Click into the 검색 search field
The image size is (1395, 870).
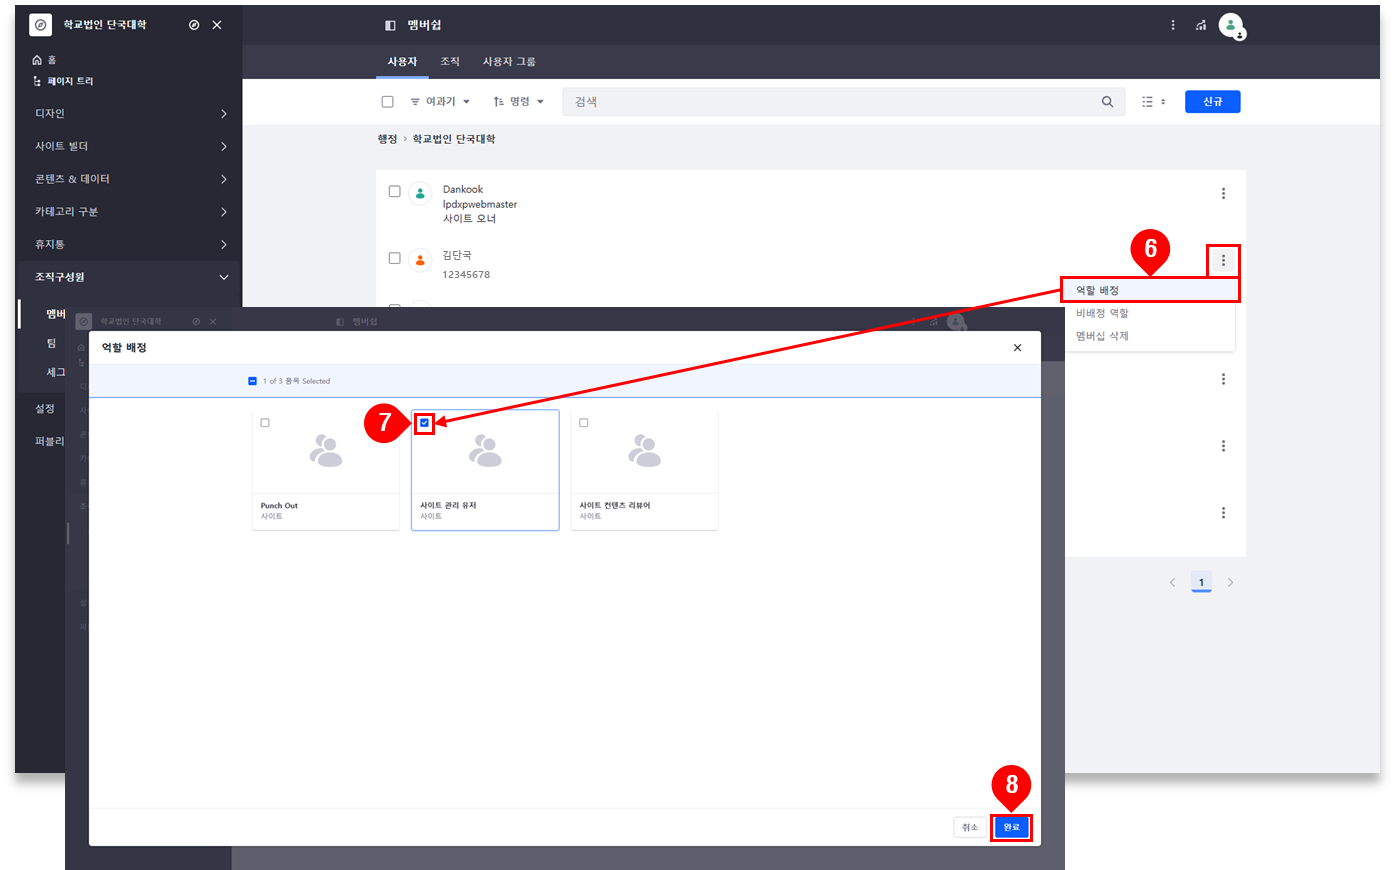[x=830, y=102]
